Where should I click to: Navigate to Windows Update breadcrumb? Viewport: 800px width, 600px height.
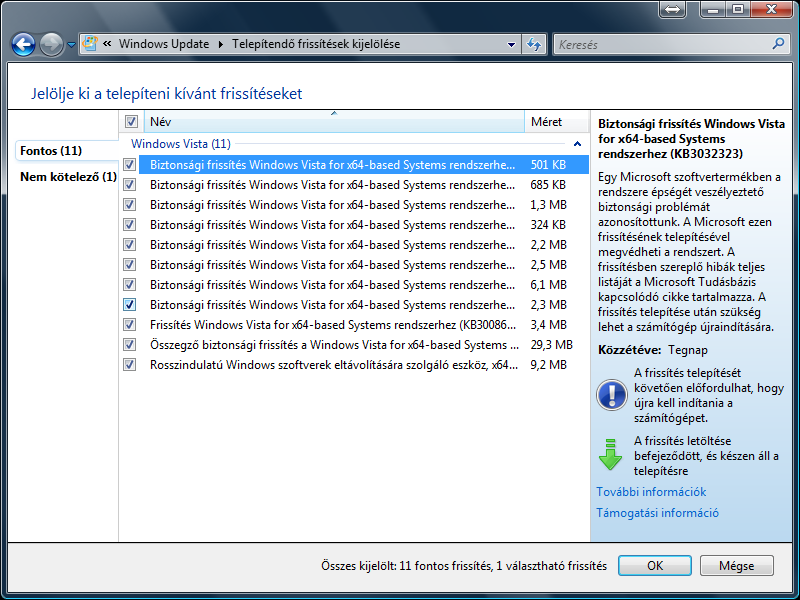click(164, 44)
